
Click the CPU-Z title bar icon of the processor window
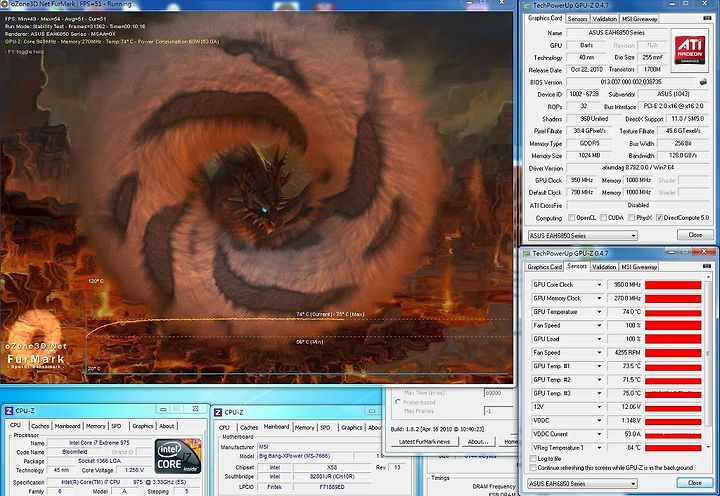click(x=9, y=411)
